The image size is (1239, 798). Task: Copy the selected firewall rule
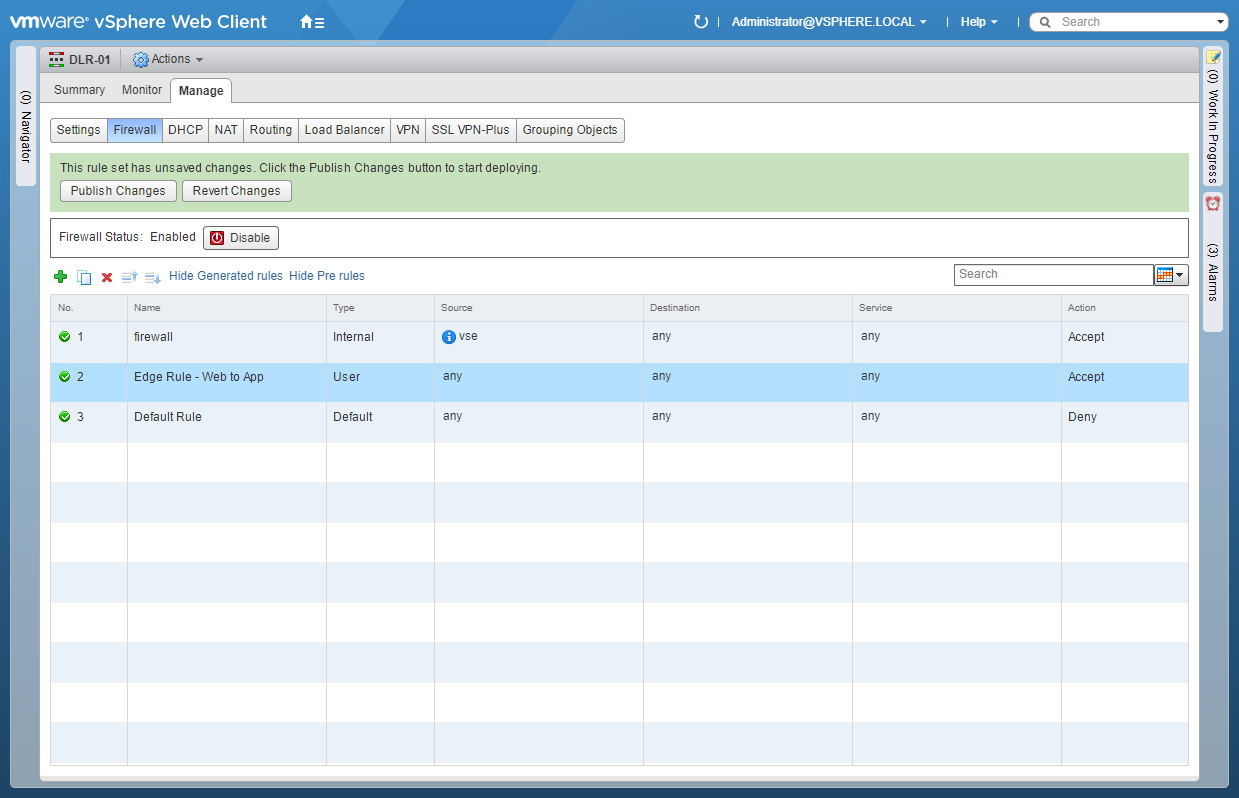click(84, 277)
